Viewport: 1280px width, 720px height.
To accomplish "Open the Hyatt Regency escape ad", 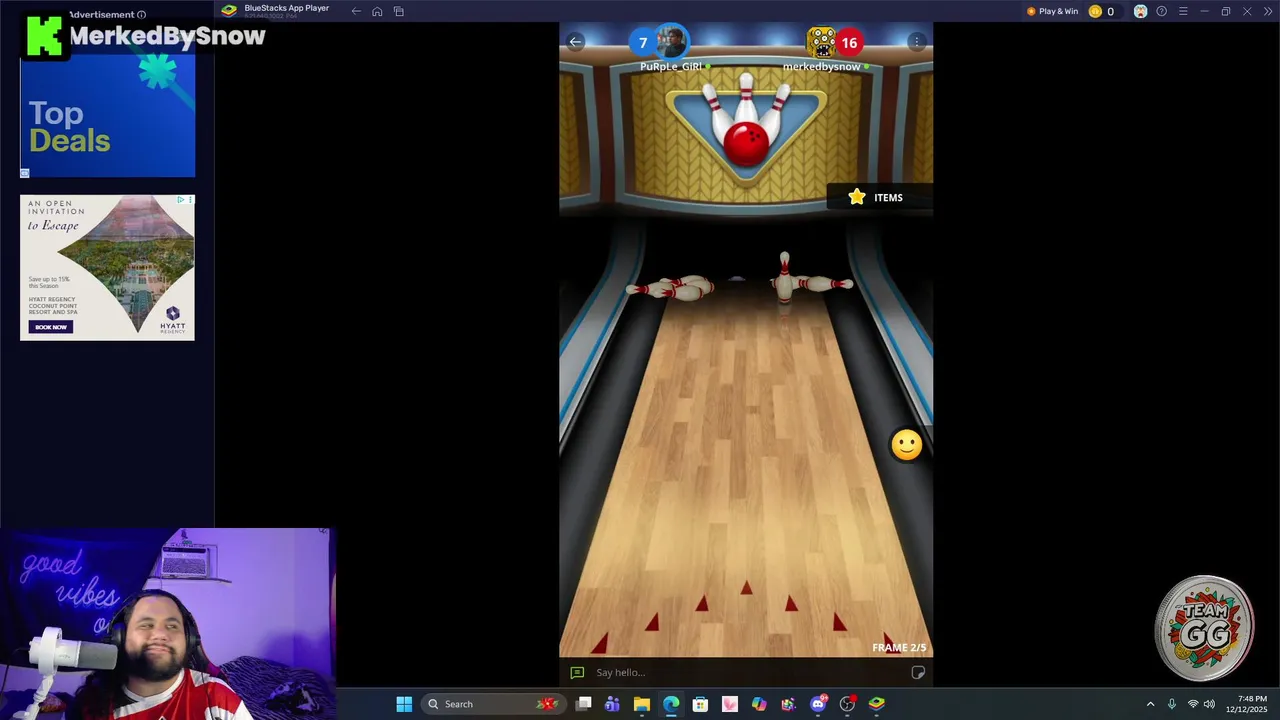I will [x=108, y=267].
